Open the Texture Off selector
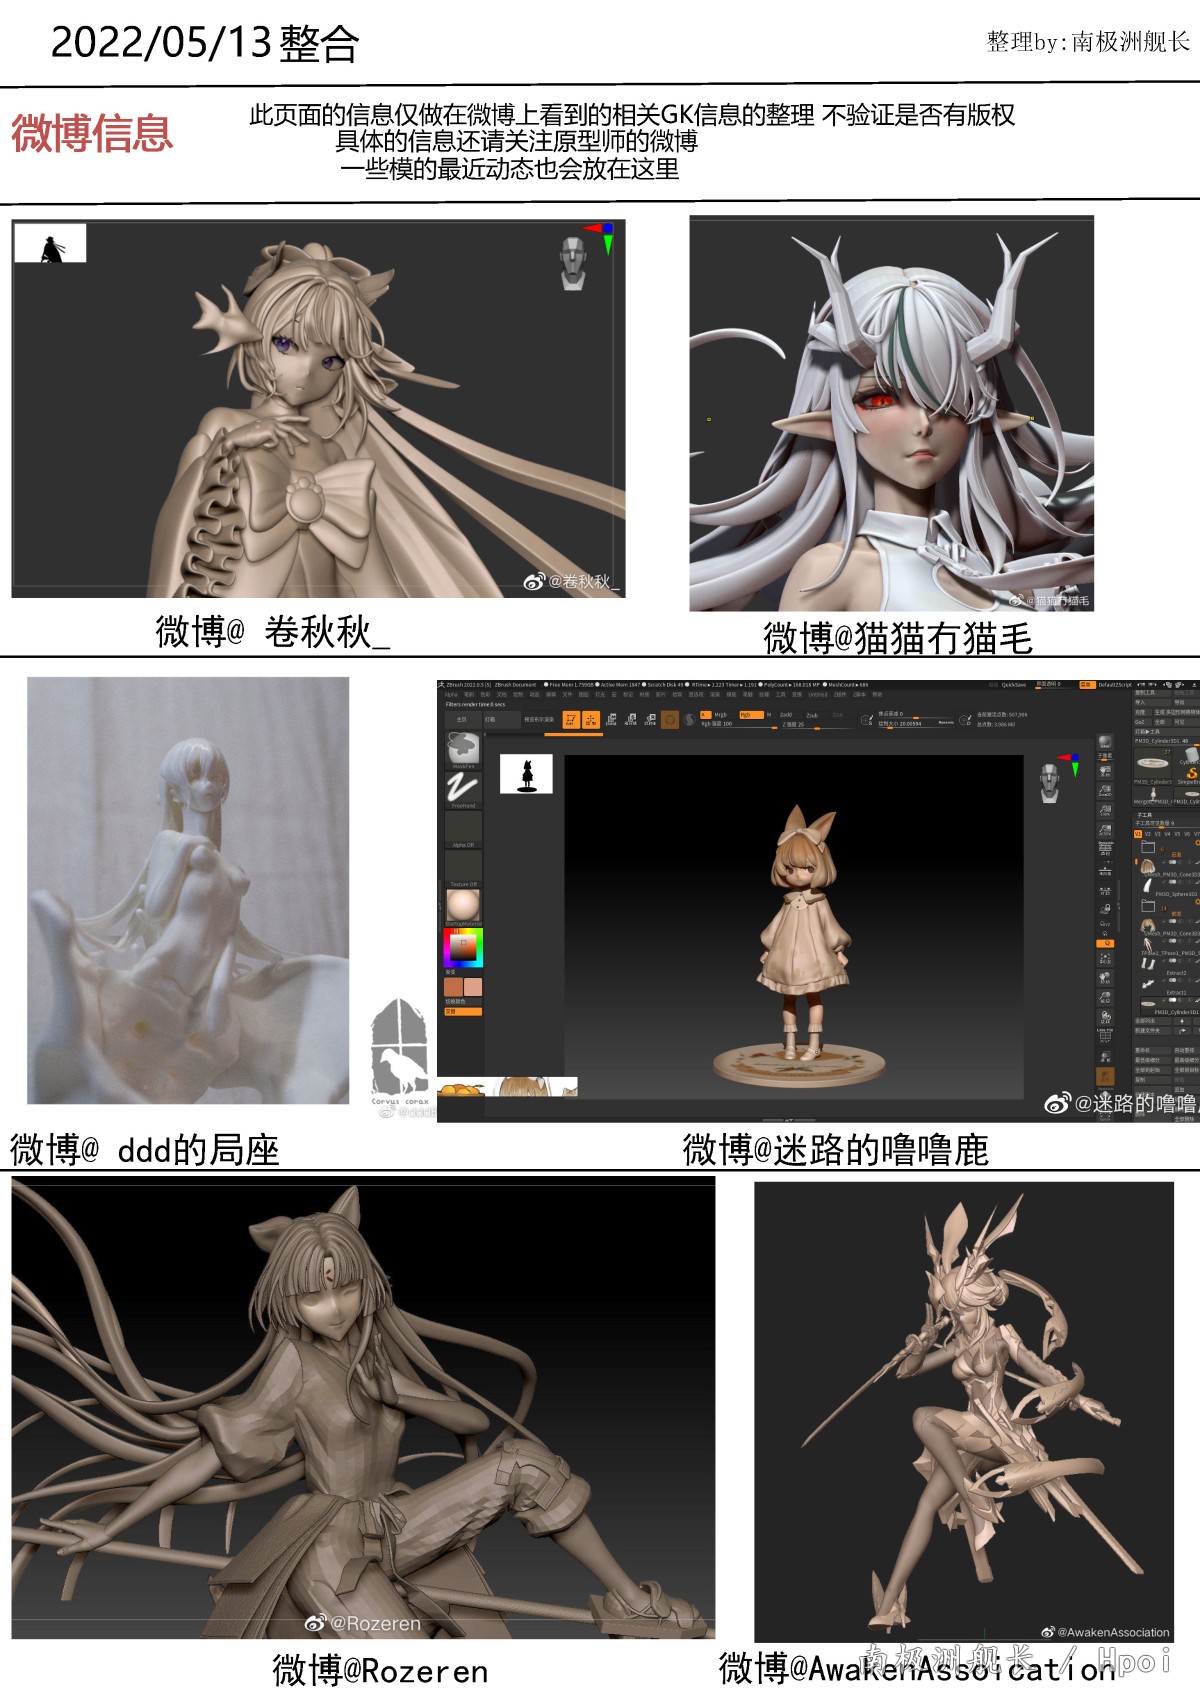 point(463,868)
